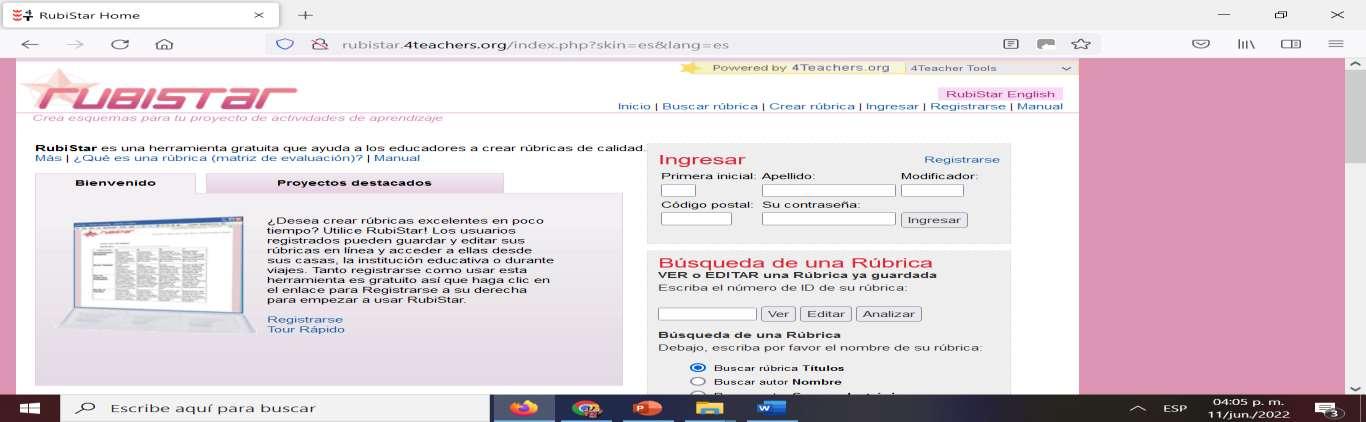Open Manual link in the top navigation
Screen dimensions: 1366x422
[1040, 106]
